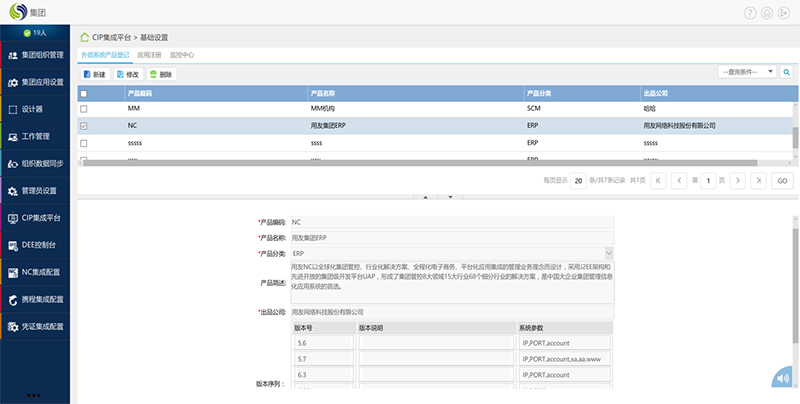Check the sssss row checkbox

84,143
